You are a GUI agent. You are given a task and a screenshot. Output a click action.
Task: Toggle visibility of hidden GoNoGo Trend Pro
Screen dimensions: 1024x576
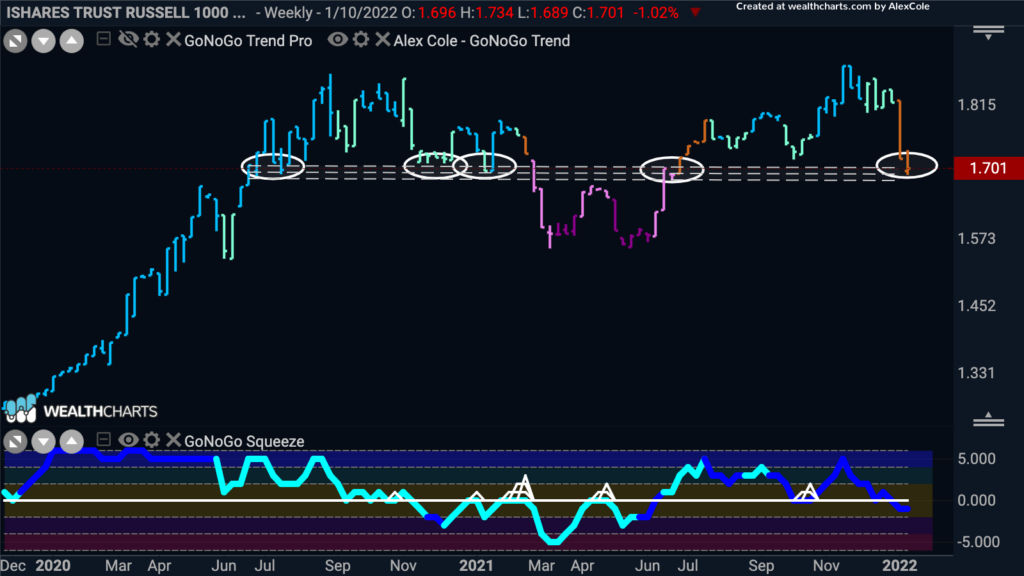(128, 40)
